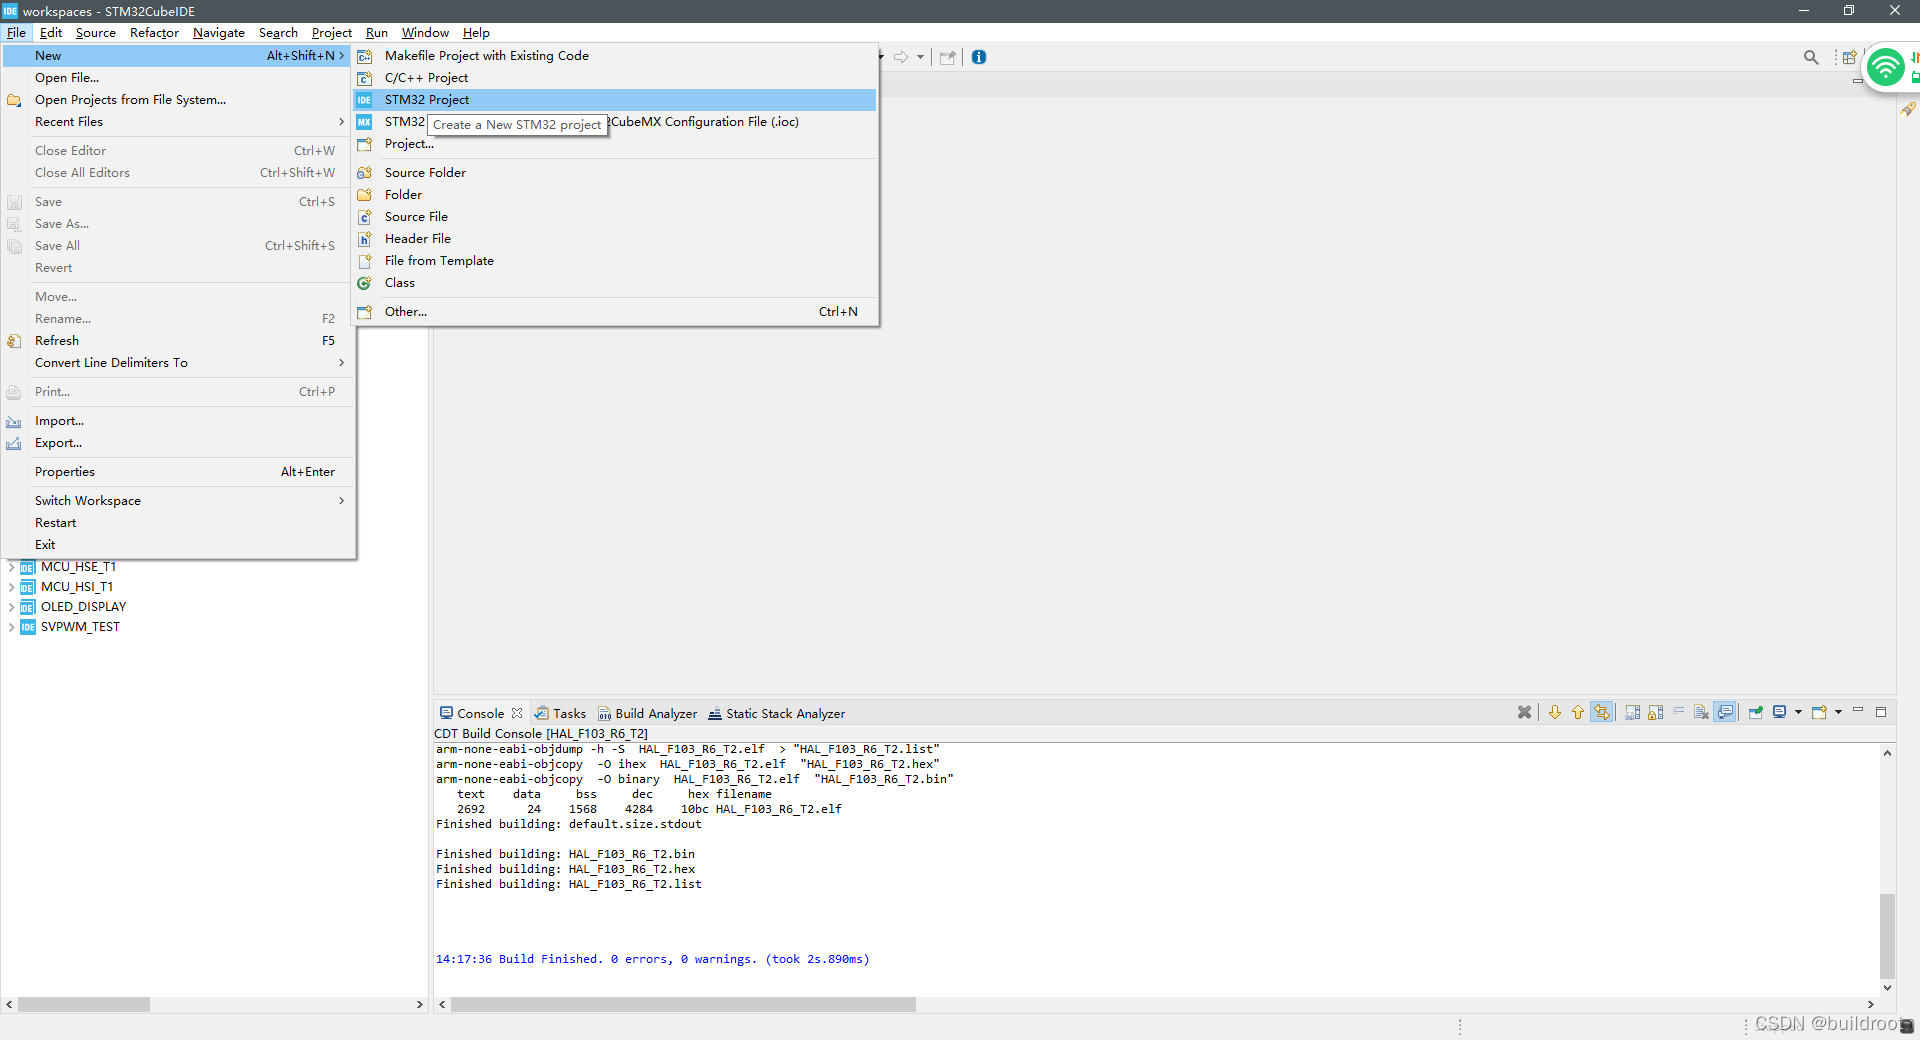Image resolution: width=1920 pixels, height=1040 pixels.
Task: Click the pin editor icon in toolbar
Action: click(947, 57)
